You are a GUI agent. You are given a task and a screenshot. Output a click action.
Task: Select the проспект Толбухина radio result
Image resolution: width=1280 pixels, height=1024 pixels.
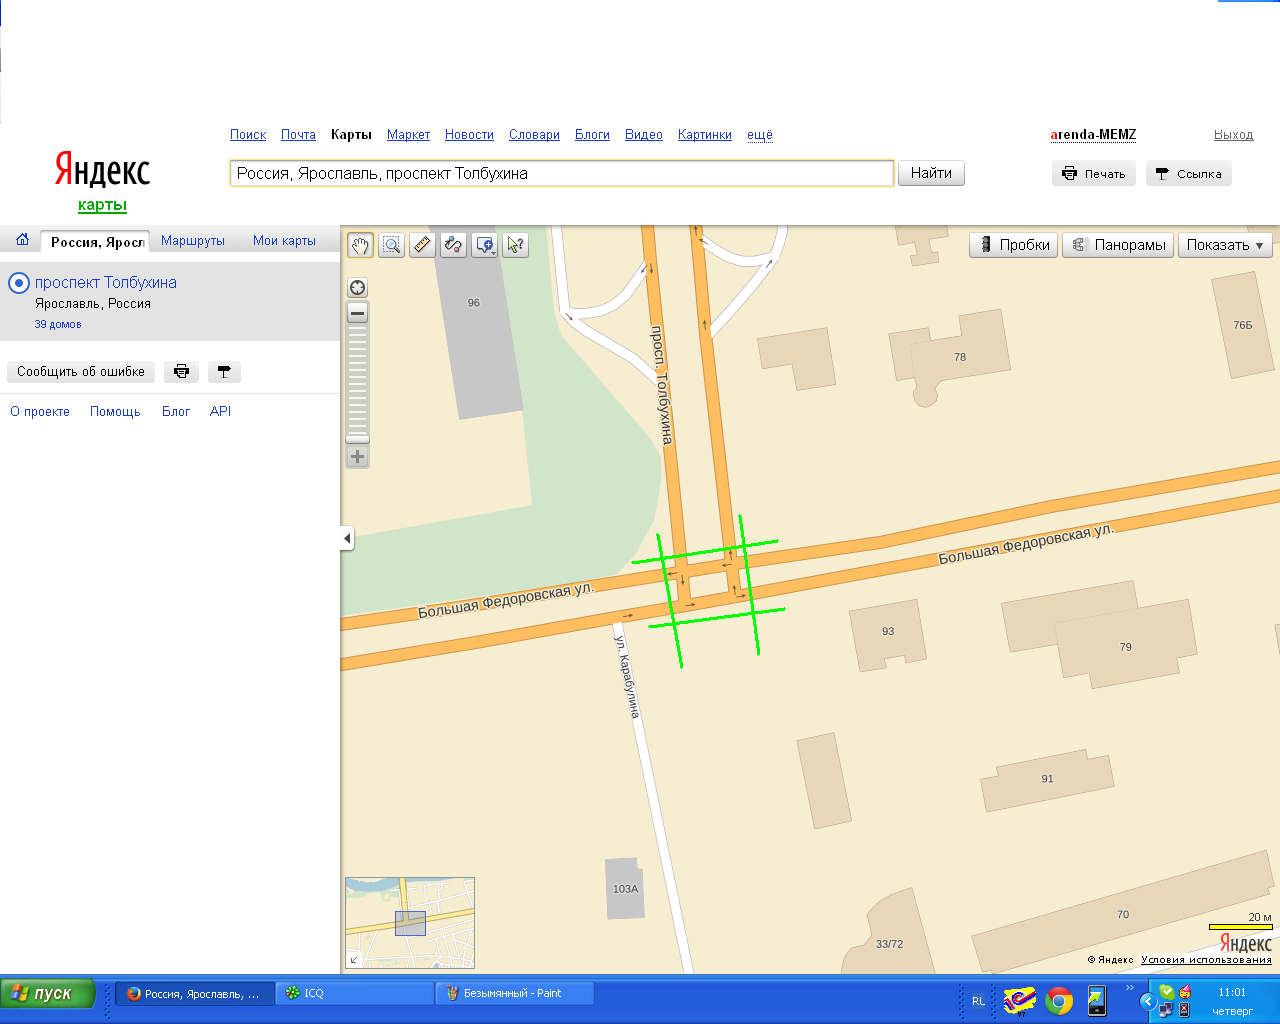pyautogui.click(x=18, y=283)
